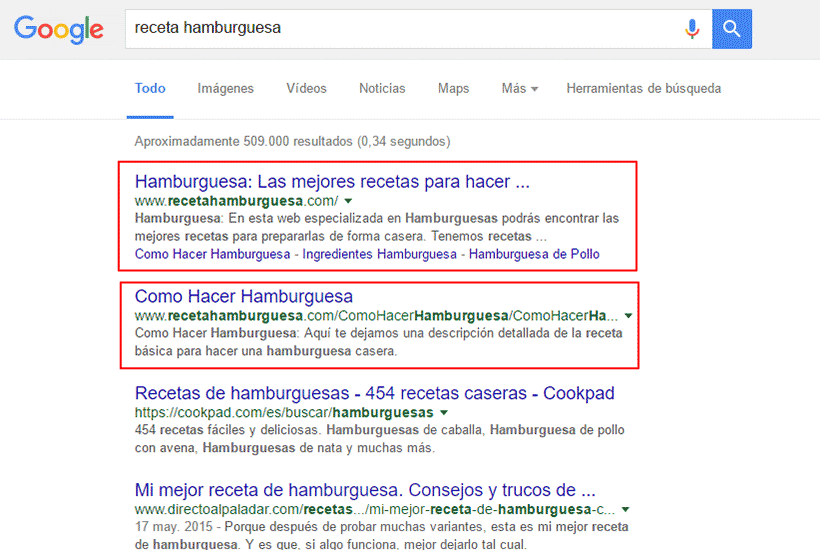
Task: Expand dropdown arrow beside cookpad.com URL
Action: (444, 412)
